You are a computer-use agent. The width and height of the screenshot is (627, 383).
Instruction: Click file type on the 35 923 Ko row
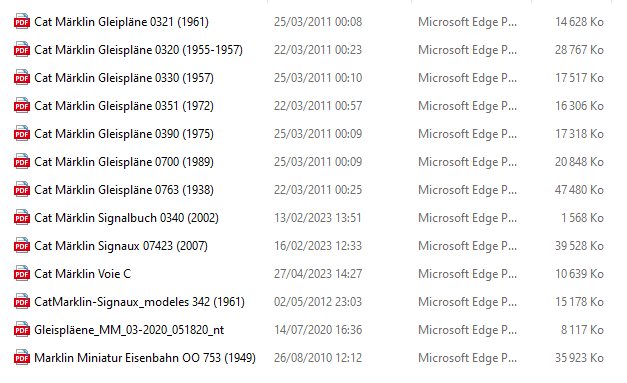click(467, 357)
